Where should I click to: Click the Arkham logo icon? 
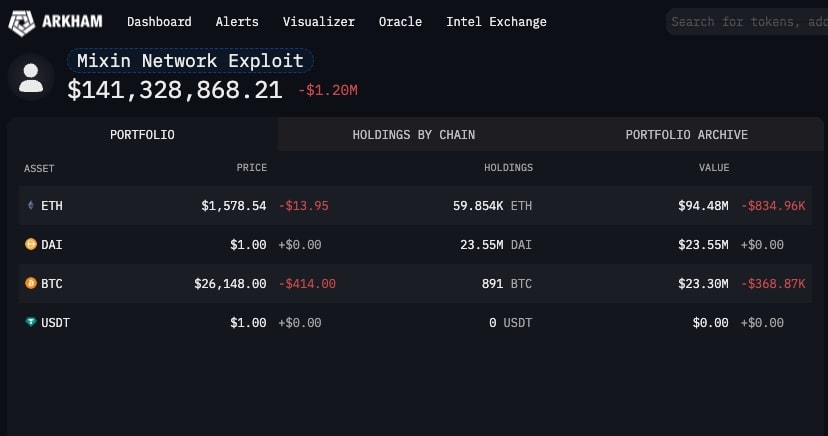[23, 21]
